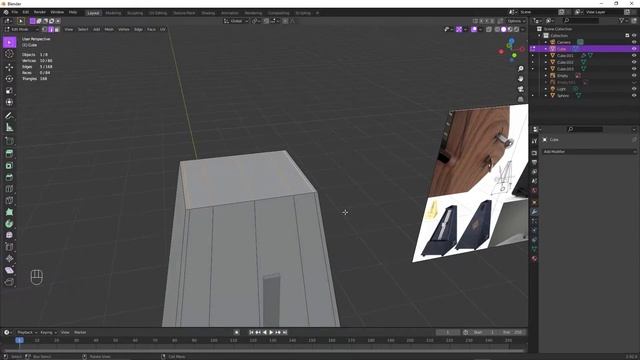Screen dimensions: 640x360
Task: Toggle visibility of Cube.001
Action: [634, 56]
